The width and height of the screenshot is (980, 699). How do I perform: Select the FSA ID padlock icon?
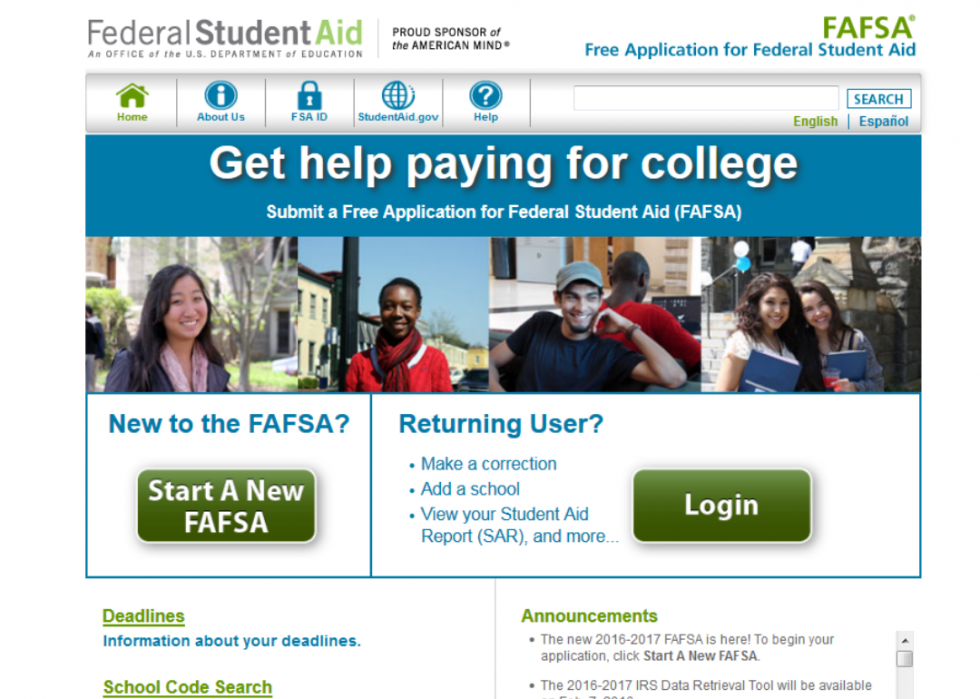309,96
